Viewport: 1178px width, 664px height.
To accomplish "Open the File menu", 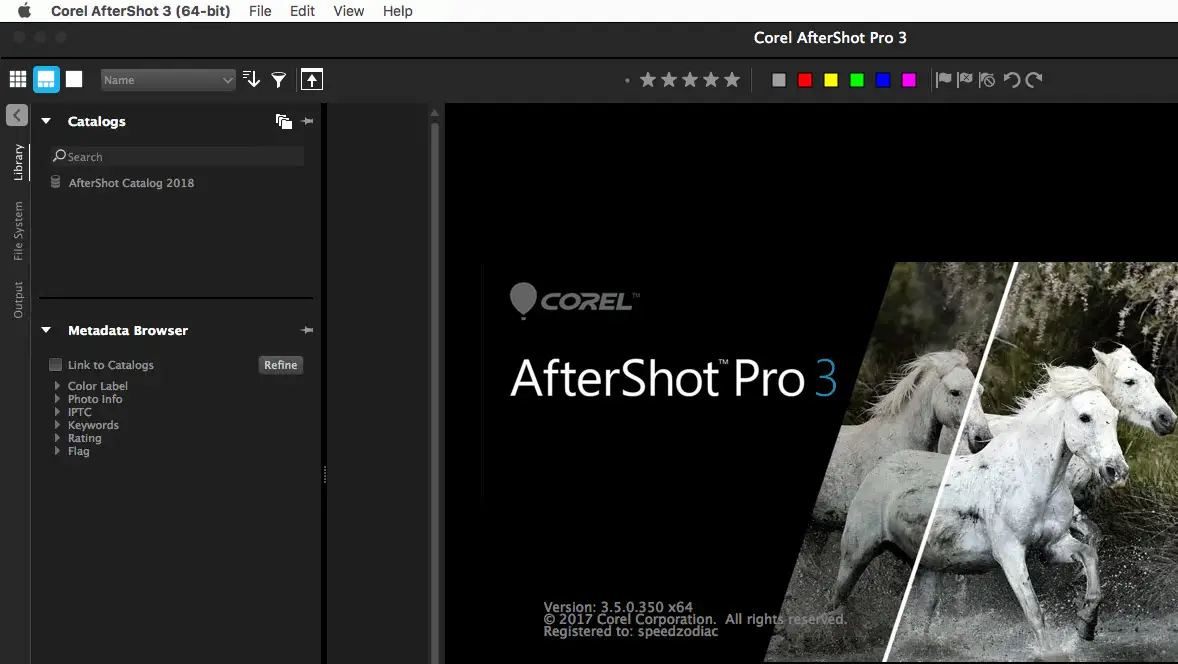I will tap(260, 11).
